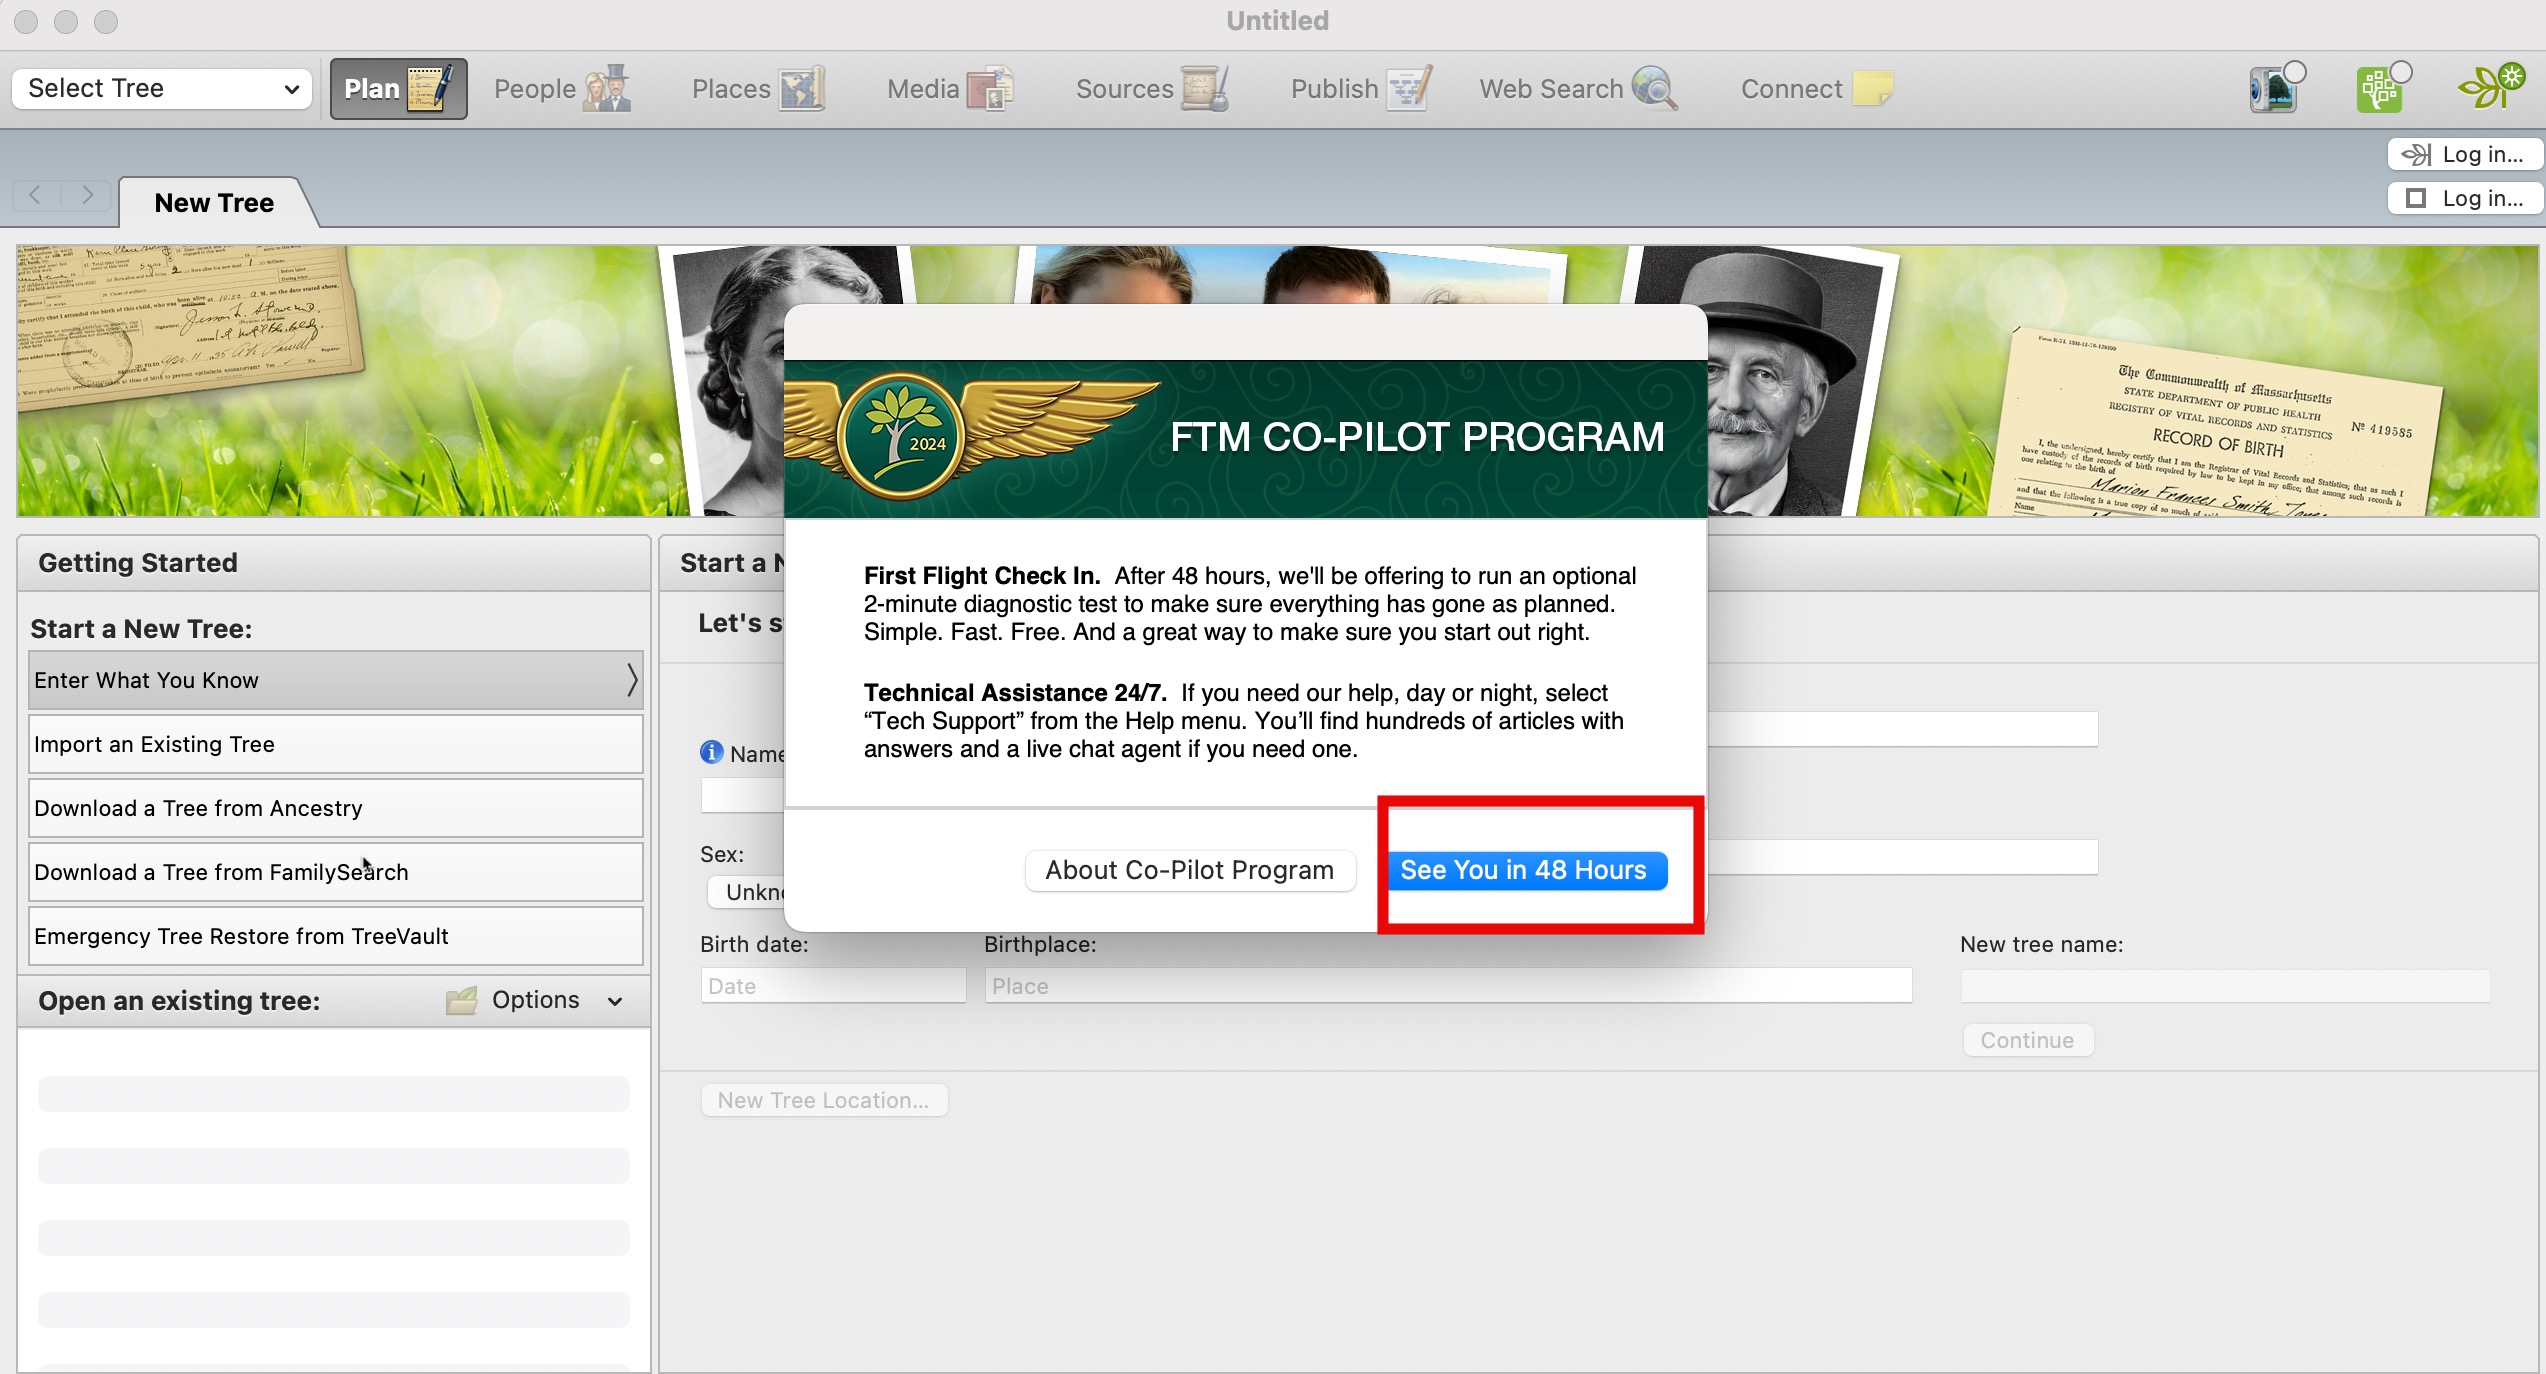Click the Birthplace input field
The image size is (2546, 1374).
point(1447,986)
